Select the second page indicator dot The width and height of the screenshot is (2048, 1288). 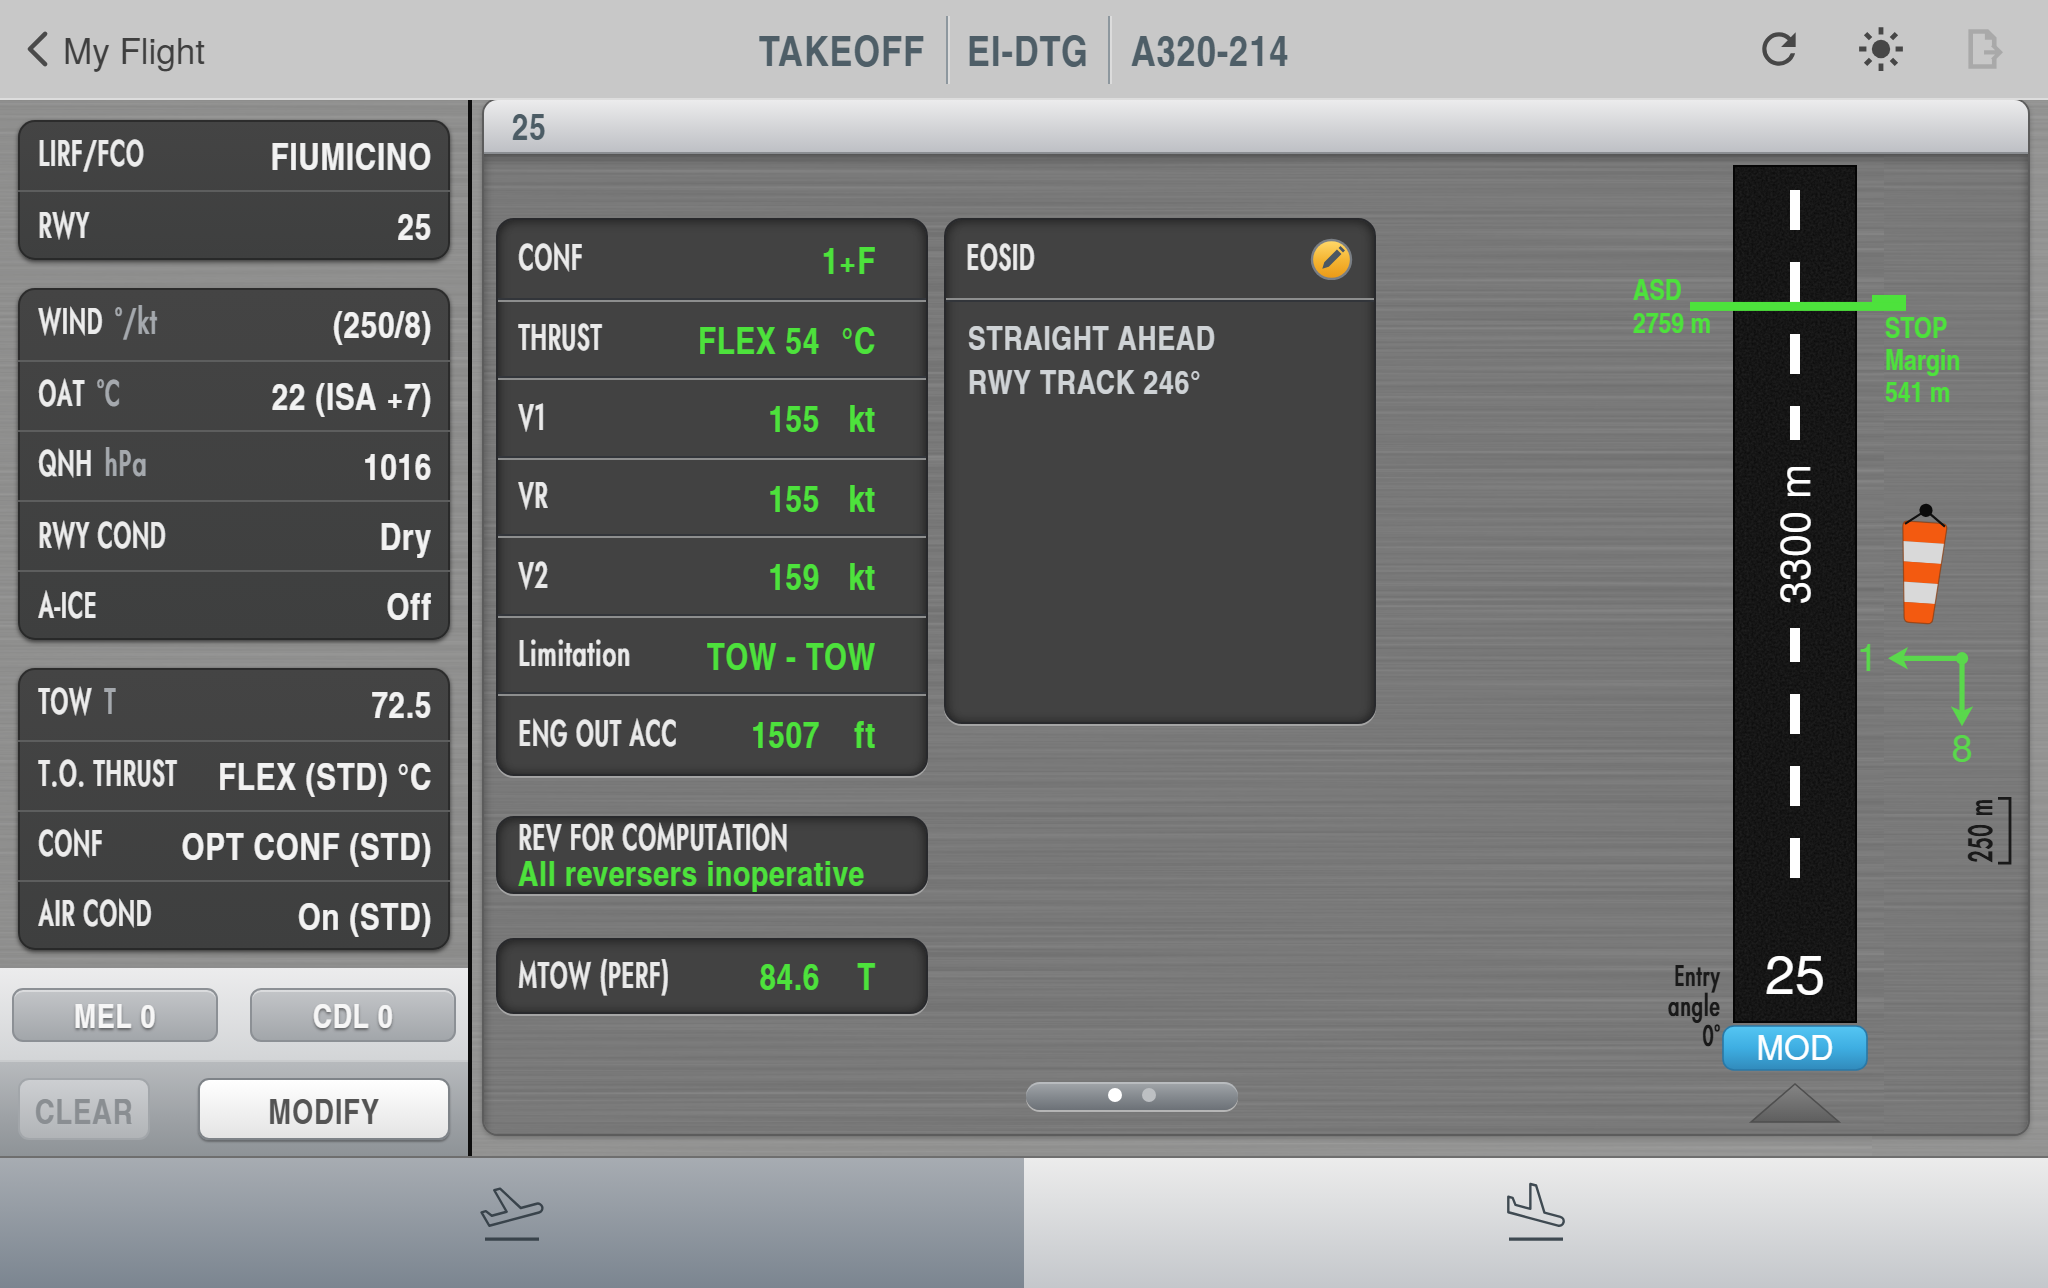click(x=1149, y=1095)
